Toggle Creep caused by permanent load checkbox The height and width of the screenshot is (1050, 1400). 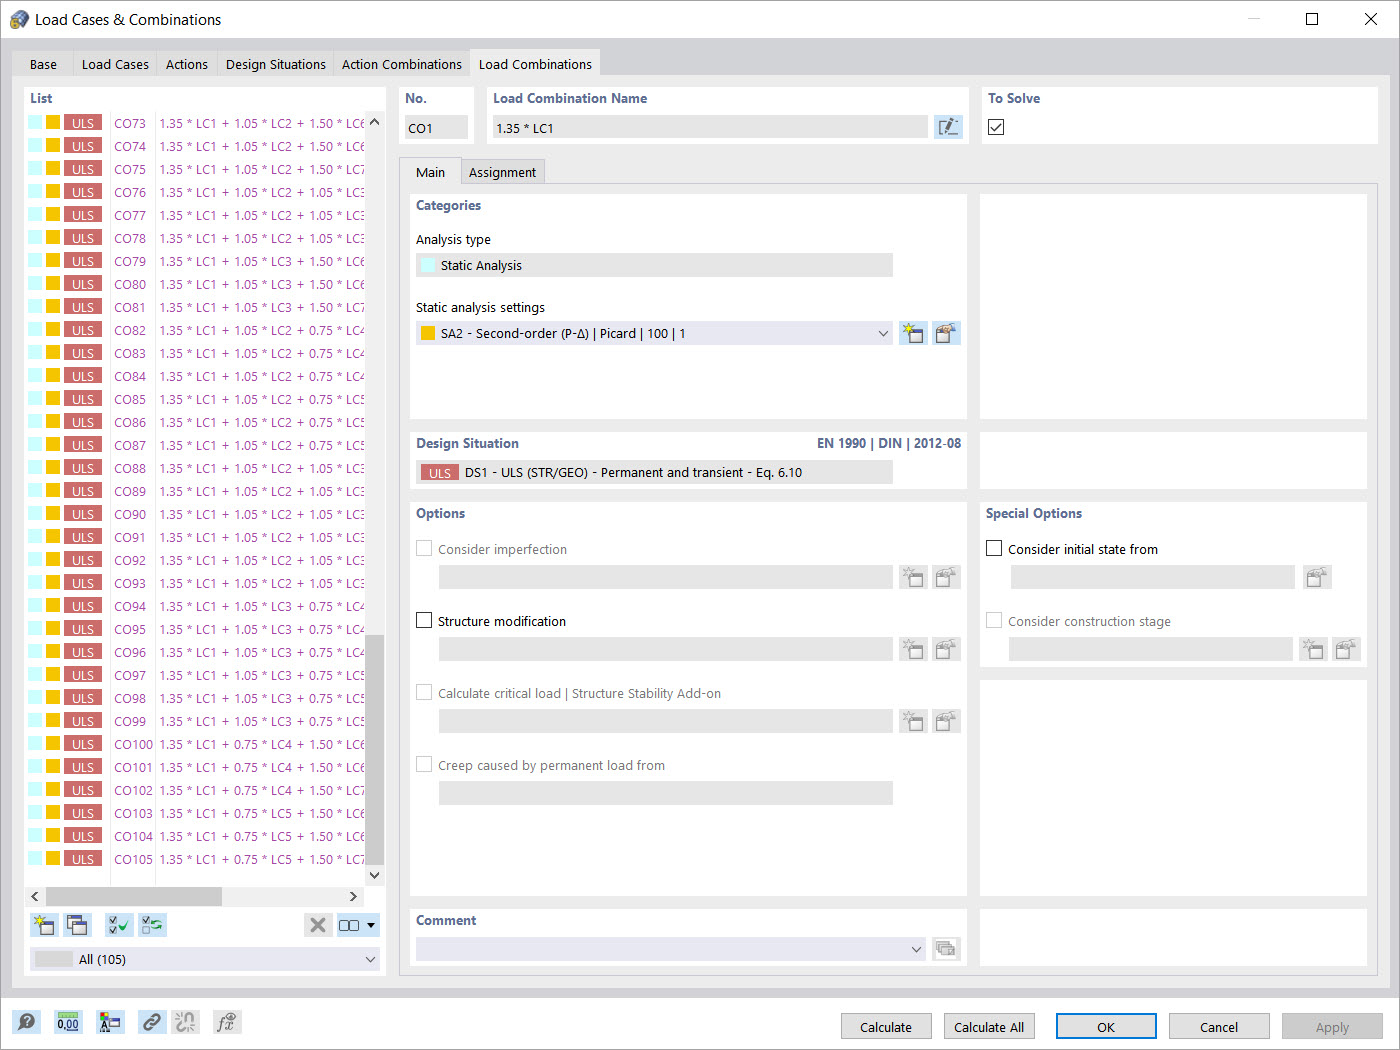pos(424,764)
